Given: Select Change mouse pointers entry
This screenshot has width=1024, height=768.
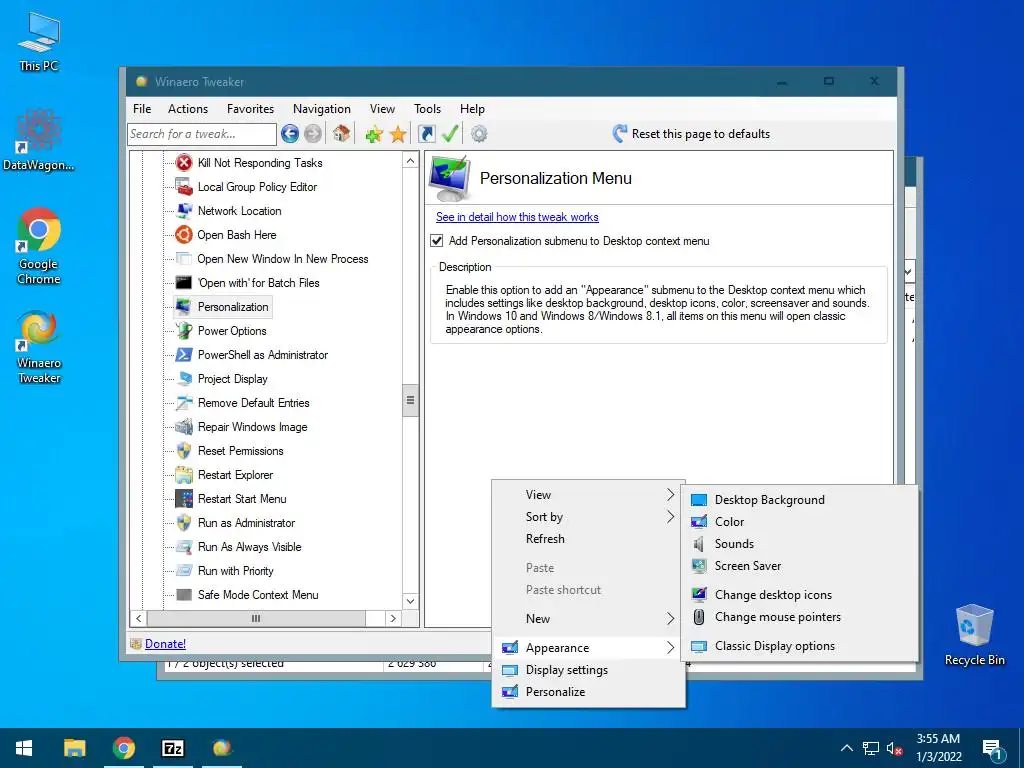Looking at the screenshot, I should [x=799, y=617].
